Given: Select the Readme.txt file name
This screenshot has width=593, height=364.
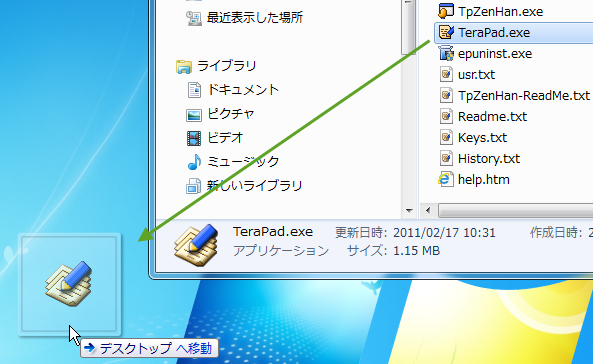Looking at the screenshot, I should click(492, 117).
